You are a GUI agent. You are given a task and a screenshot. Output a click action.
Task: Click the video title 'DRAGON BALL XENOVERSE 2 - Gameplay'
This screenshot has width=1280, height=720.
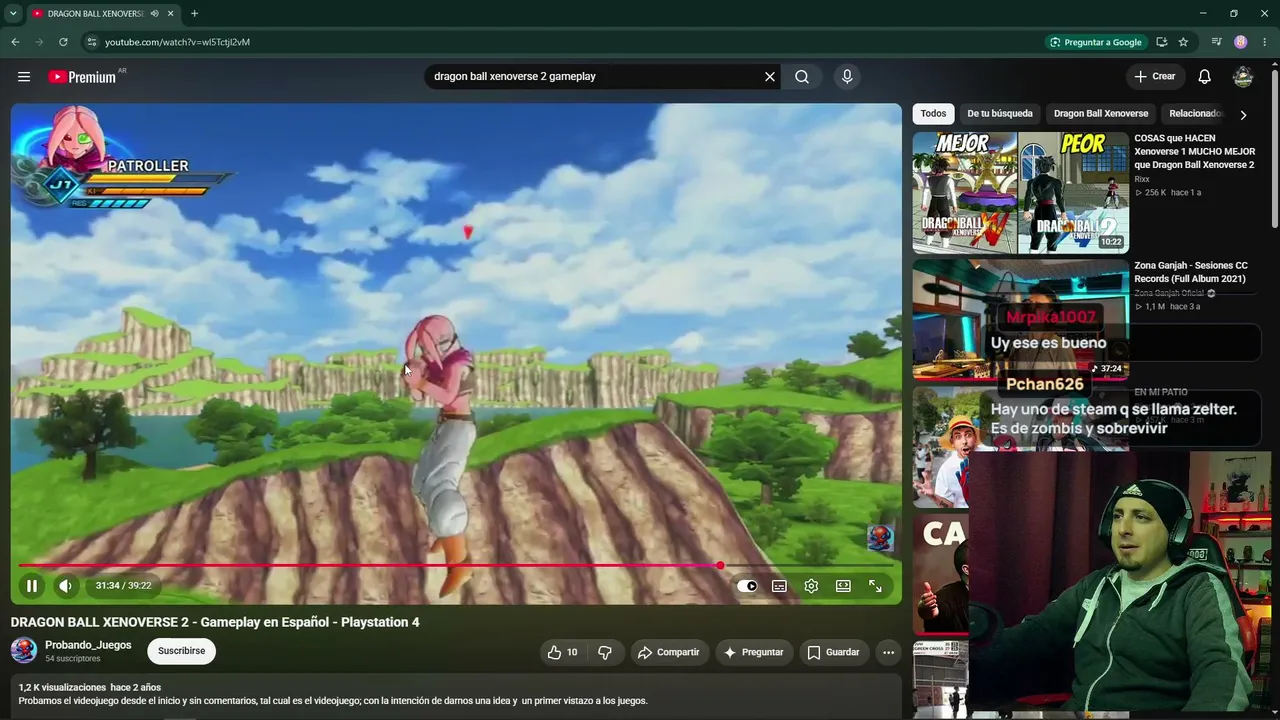tap(215, 622)
